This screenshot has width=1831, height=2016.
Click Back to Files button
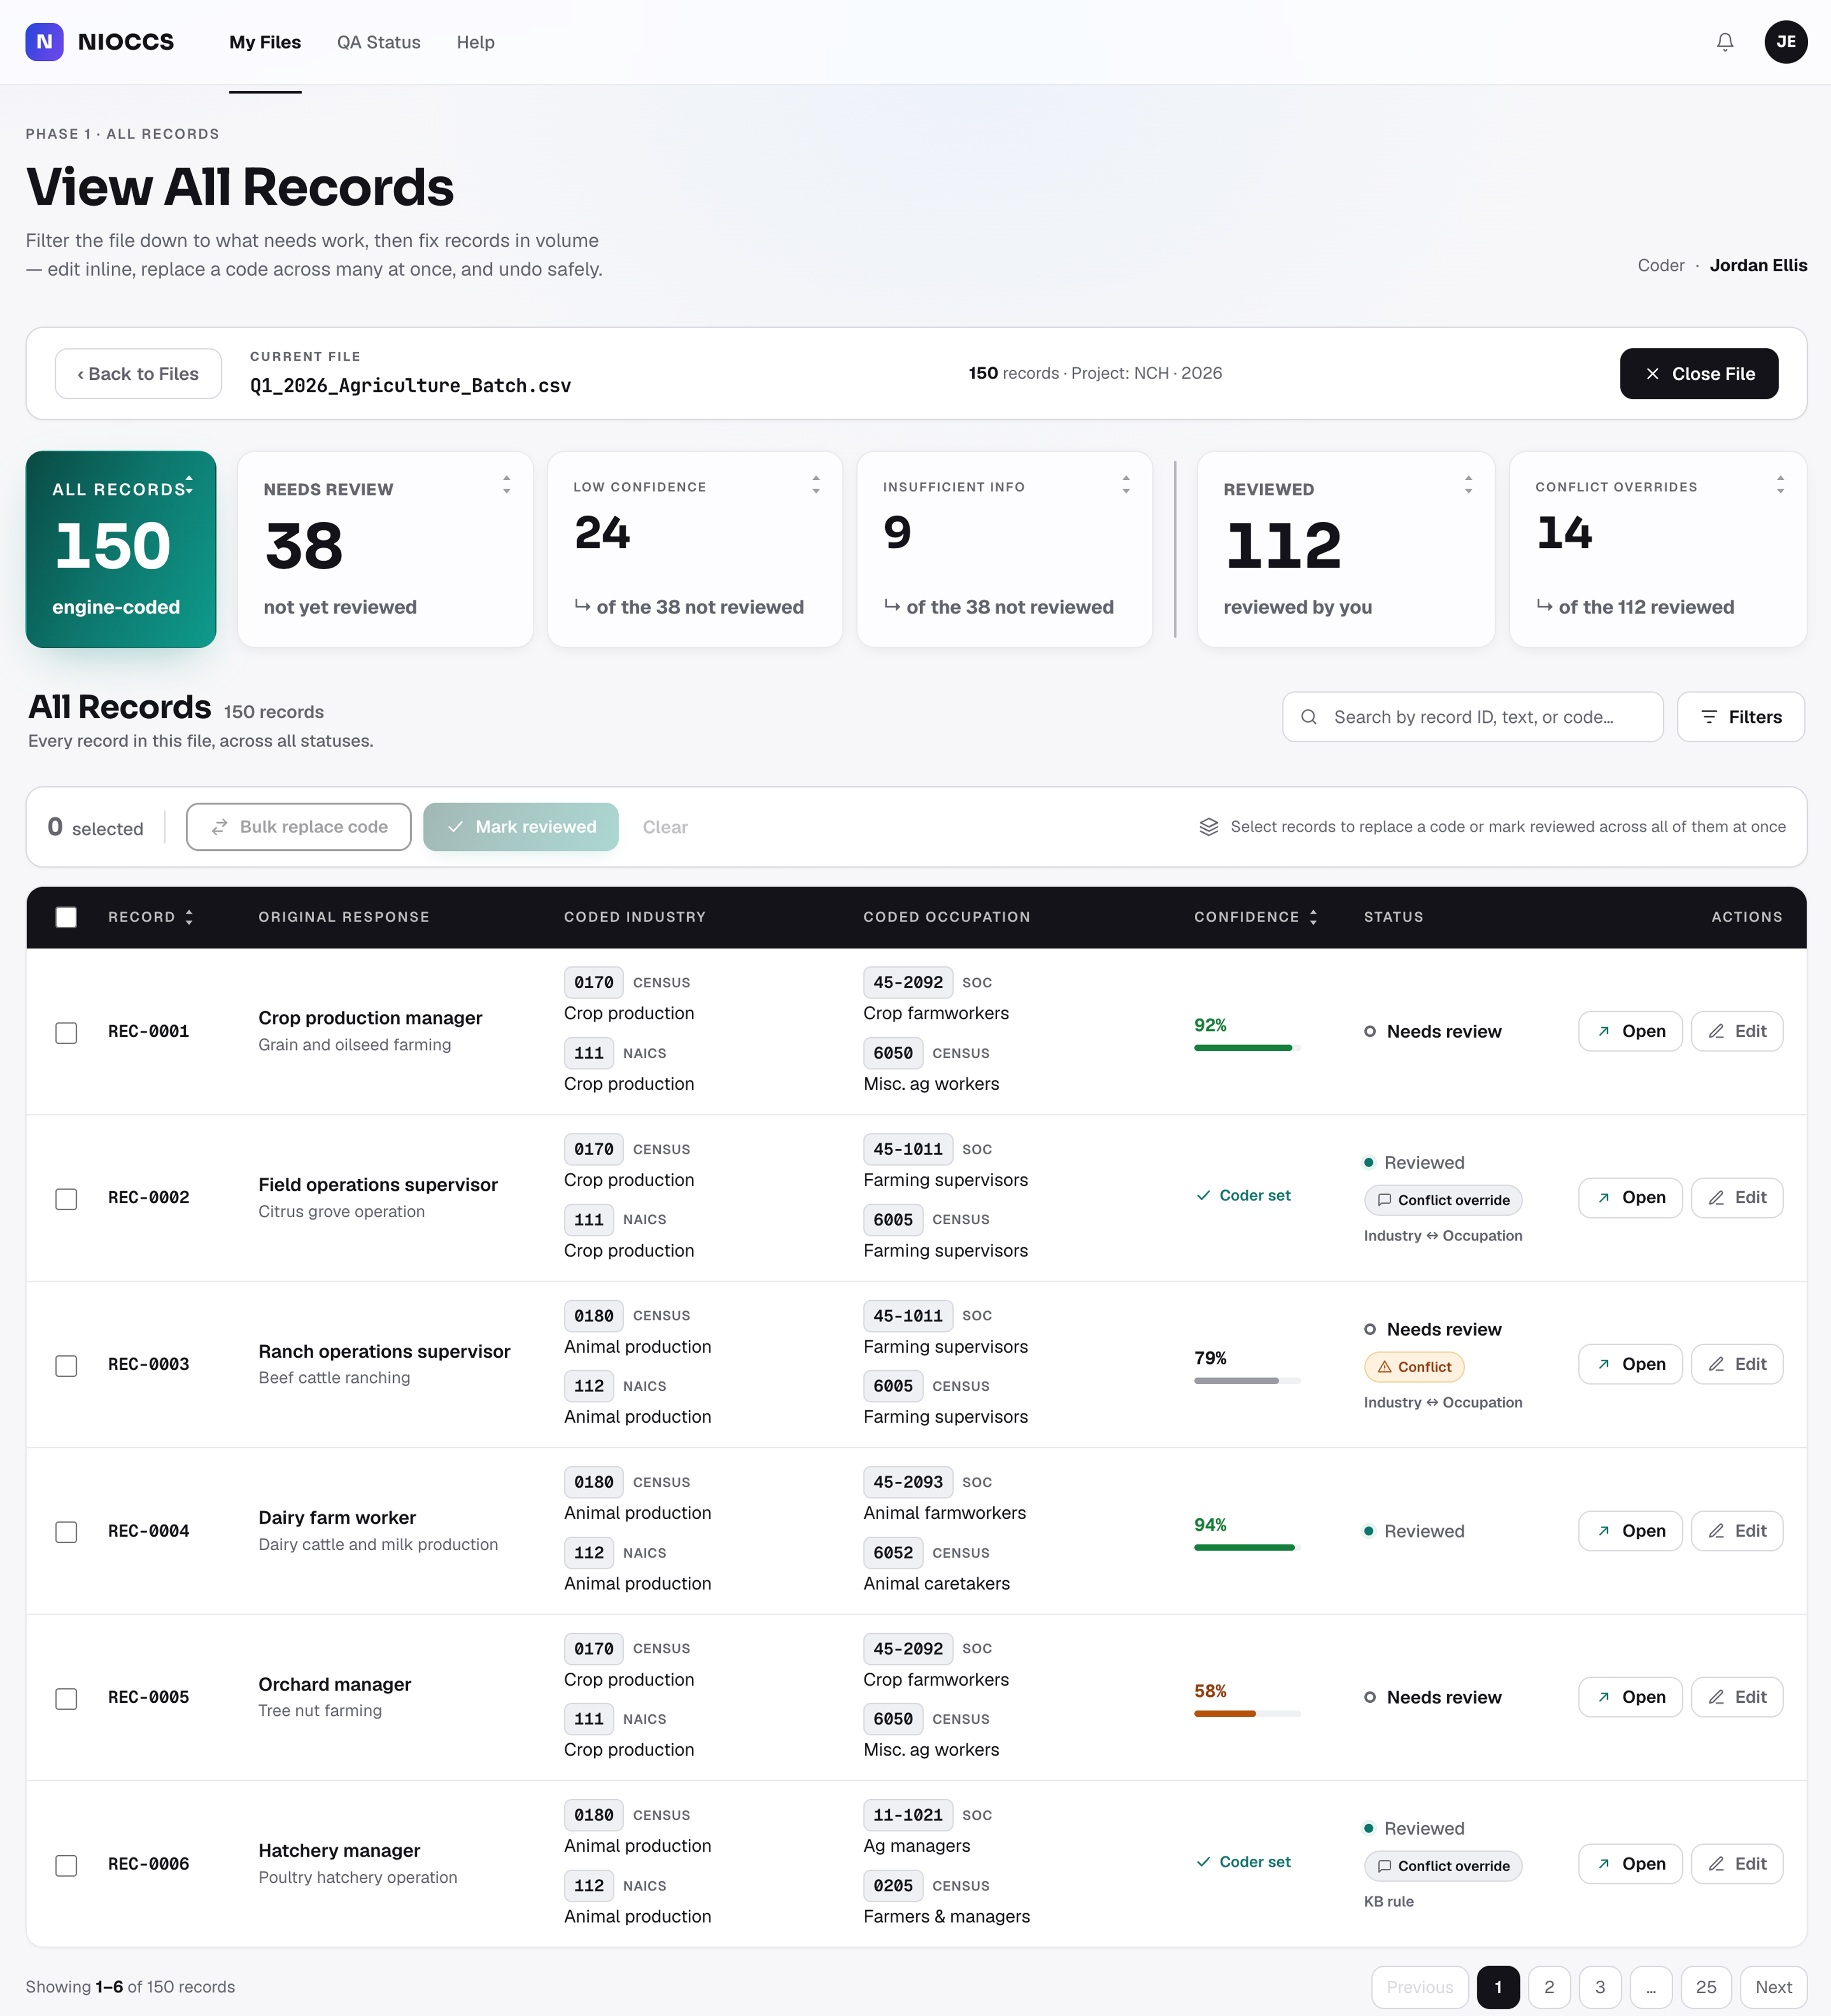pyautogui.click(x=138, y=374)
